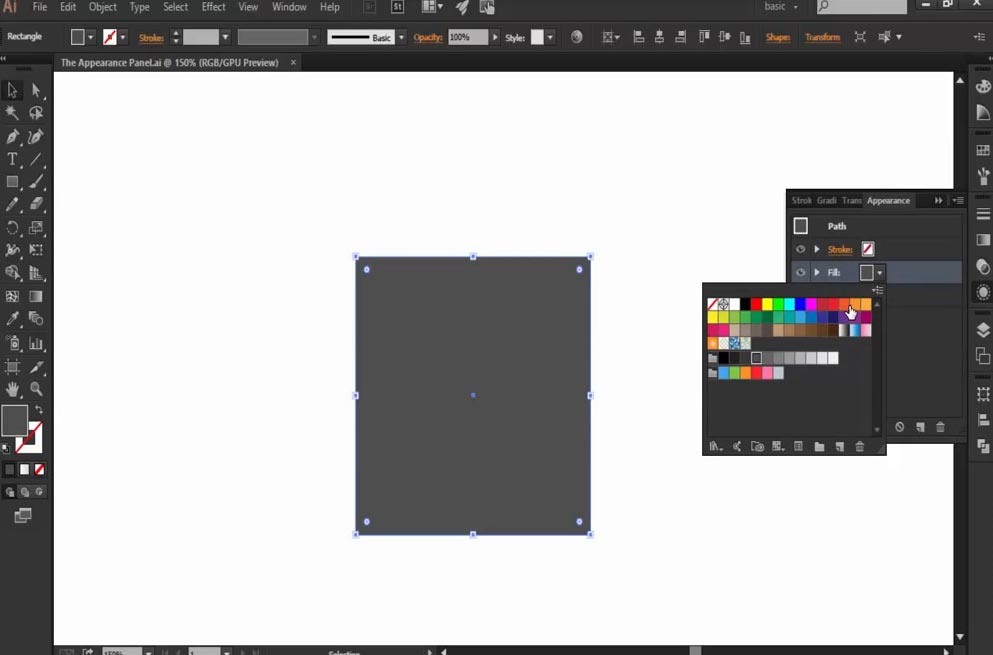This screenshot has width=993, height=655.
Task: Select the Free Transform tool
Action: pos(36,250)
